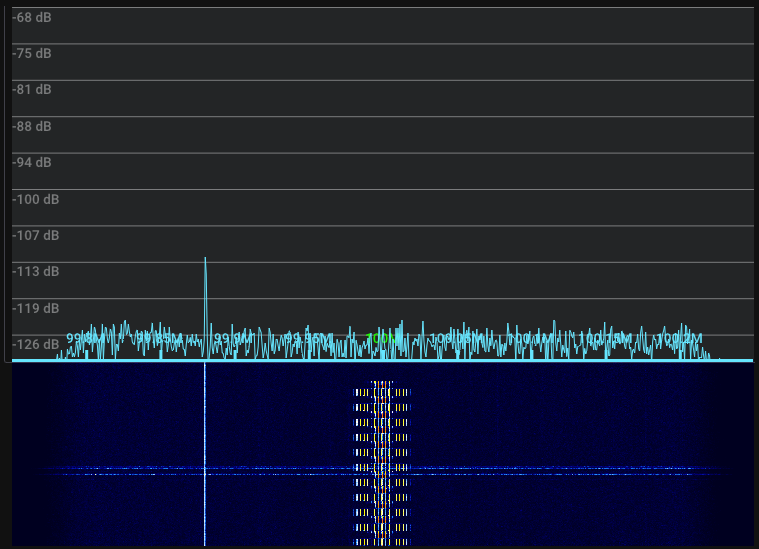The width and height of the screenshot is (759, 549).
Task: Click the -113 dB scale label
Action: [x=36, y=271]
